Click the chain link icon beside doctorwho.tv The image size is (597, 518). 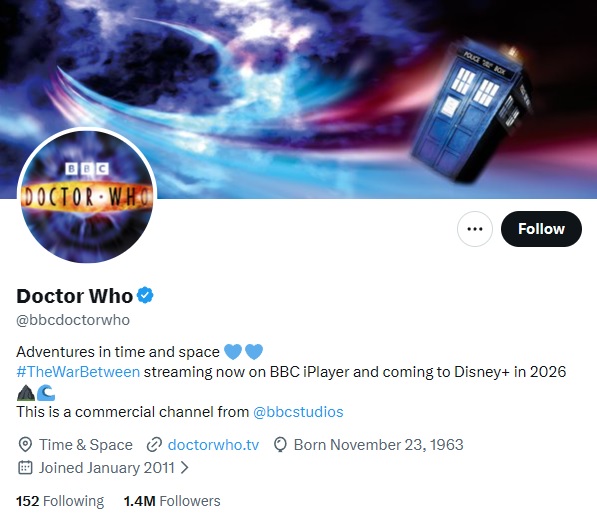[x=154, y=445]
